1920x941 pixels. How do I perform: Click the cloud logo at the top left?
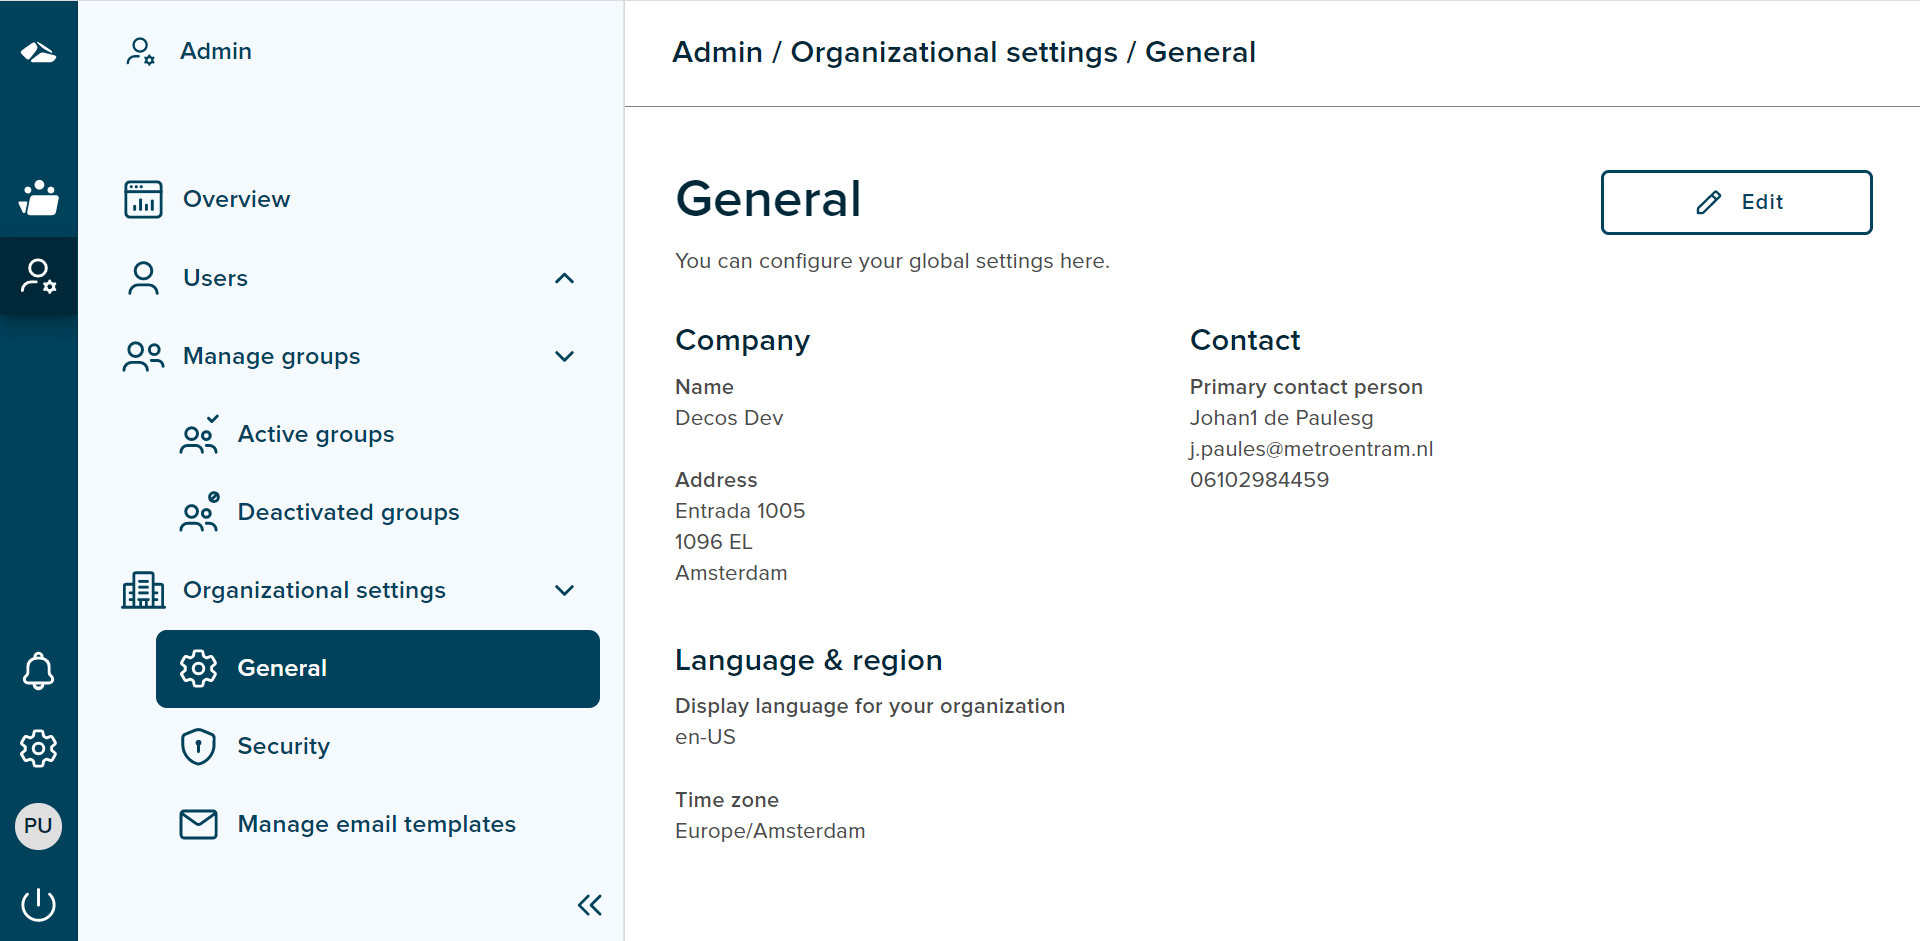point(38,51)
